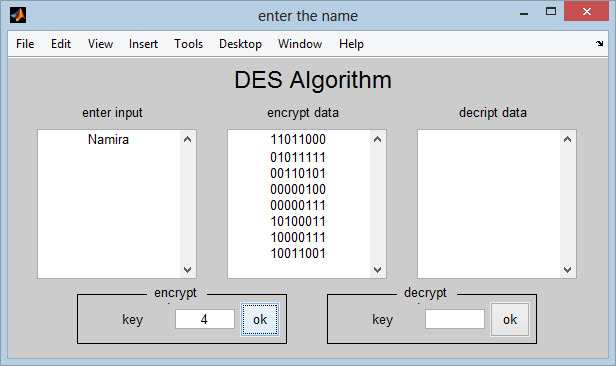Click the Namira entry in input box
616x366 pixels.
108,139
